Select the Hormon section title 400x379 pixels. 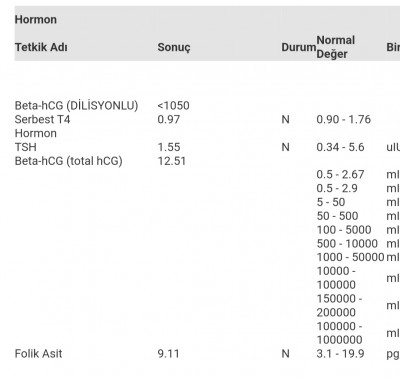click(x=36, y=20)
